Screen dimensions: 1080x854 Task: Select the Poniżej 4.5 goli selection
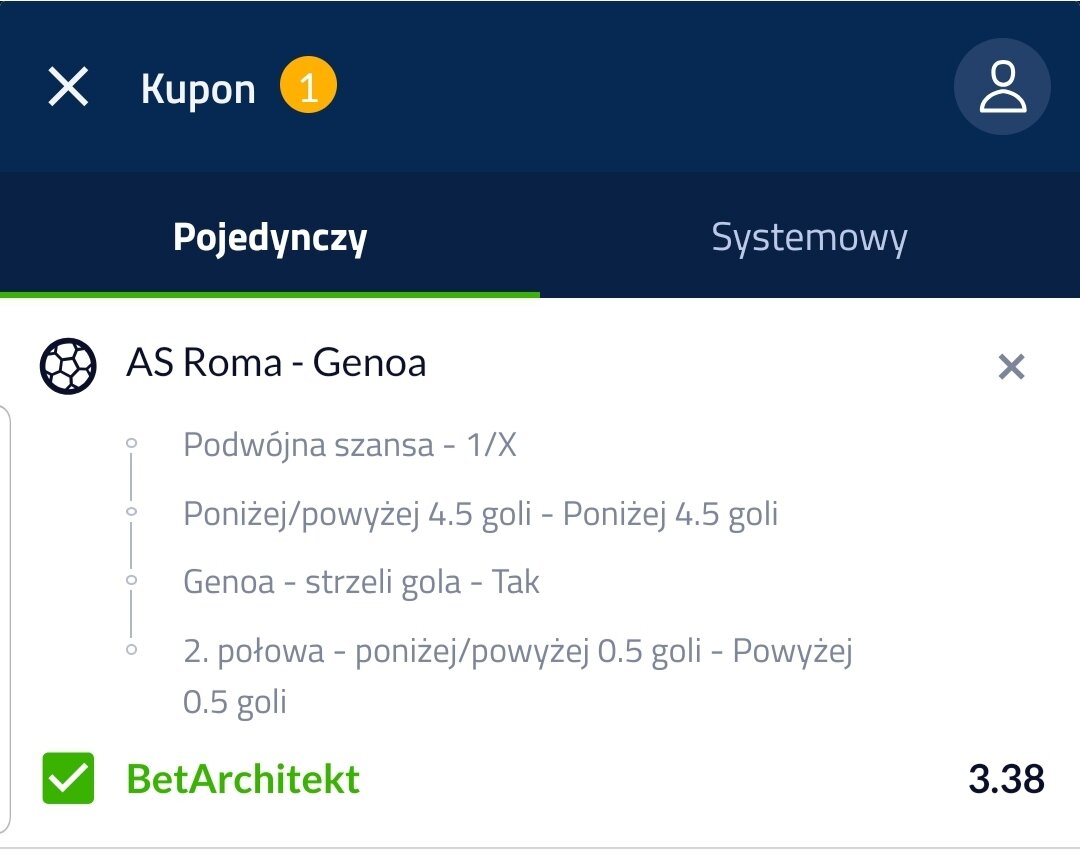coord(480,514)
